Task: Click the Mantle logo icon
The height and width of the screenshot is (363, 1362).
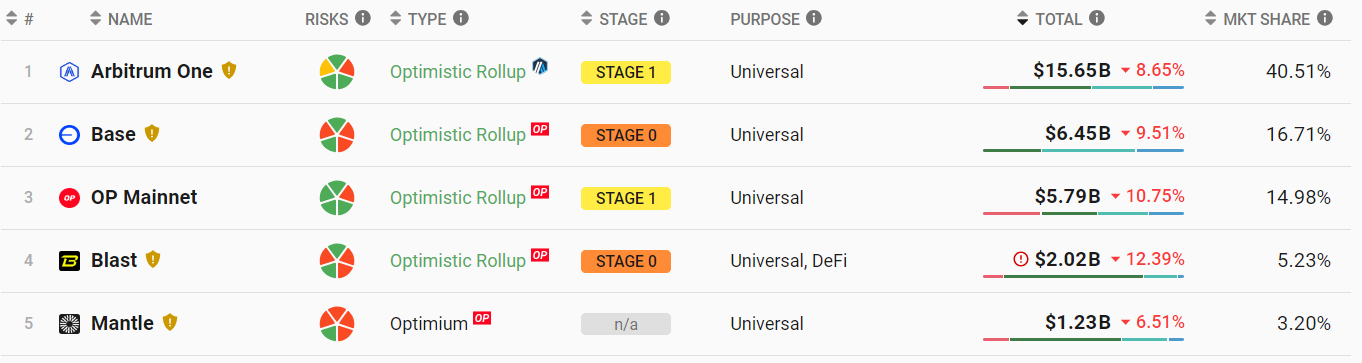Action: (70, 324)
